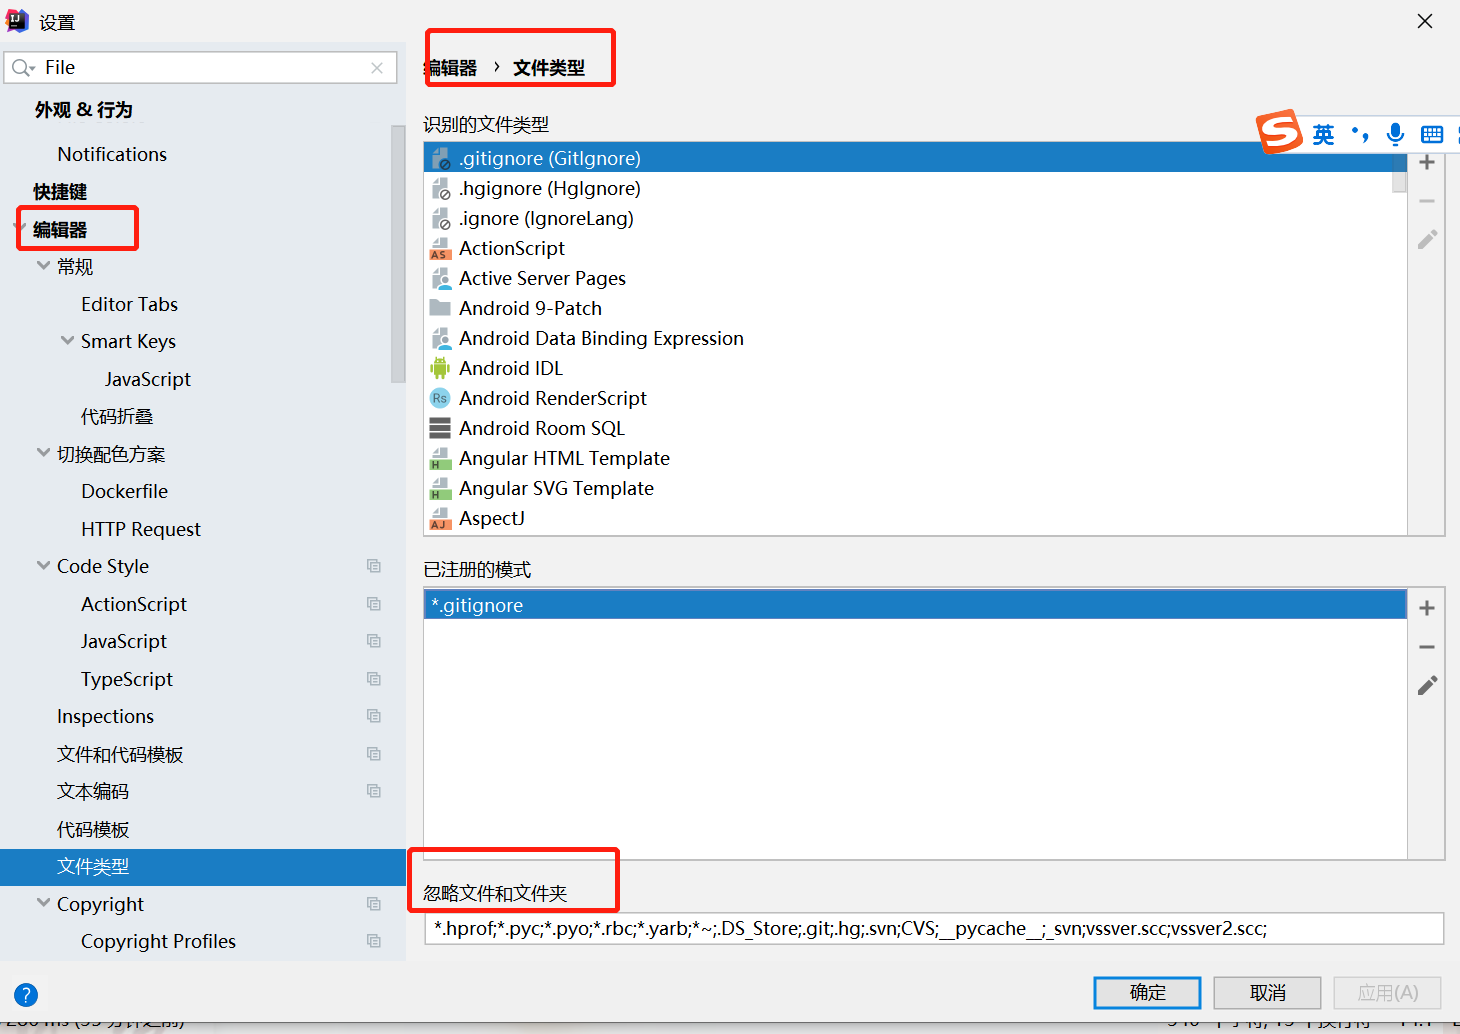Click add button for recognized file types
Viewport: 1460px width, 1034px height.
(x=1427, y=163)
